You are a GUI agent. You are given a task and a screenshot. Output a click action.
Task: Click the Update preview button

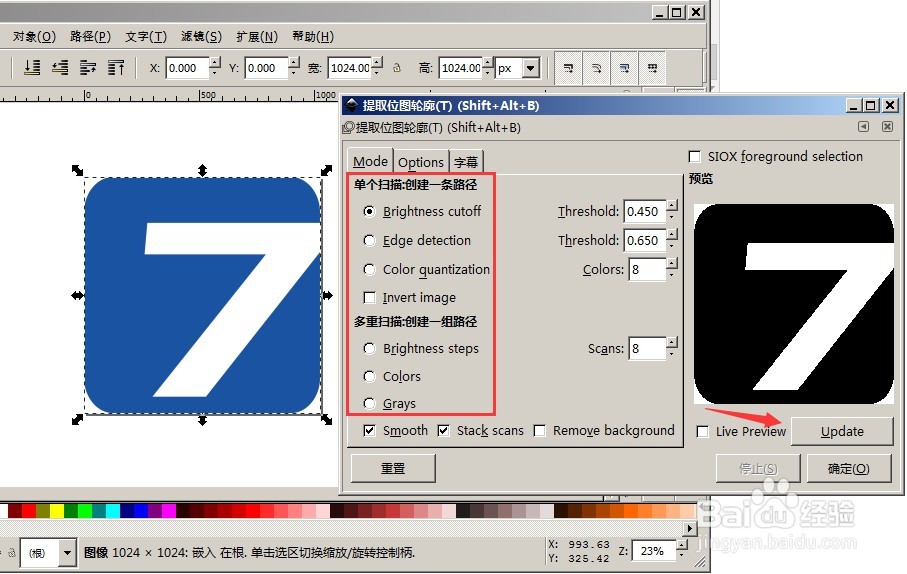click(x=842, y=432)
